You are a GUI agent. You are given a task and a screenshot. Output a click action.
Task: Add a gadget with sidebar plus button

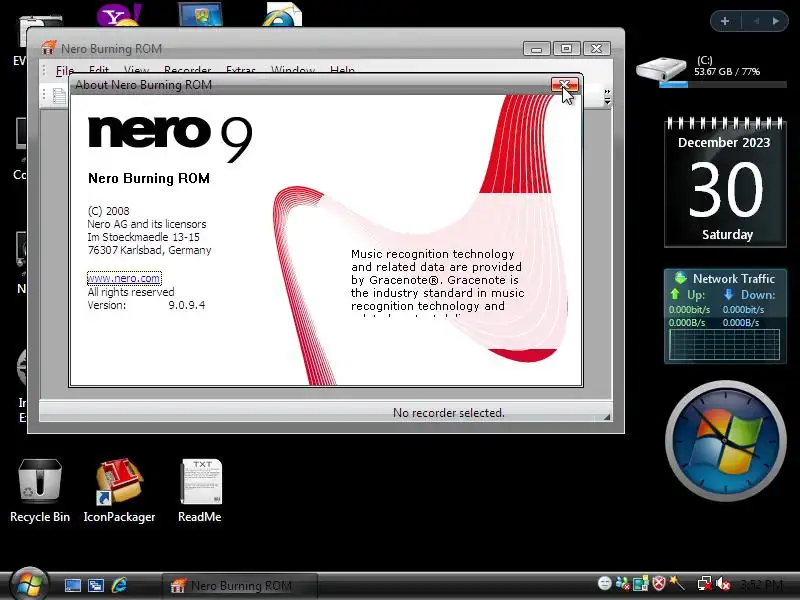[x=725, y=21]
